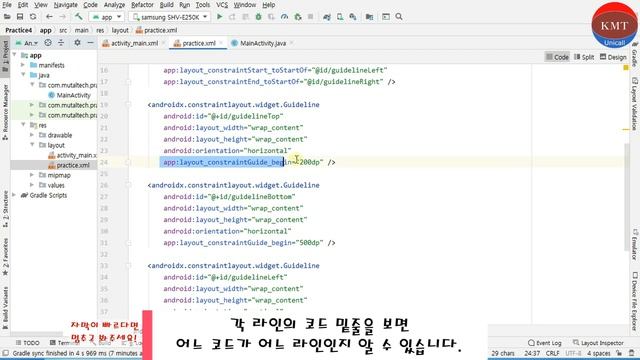Switch editor to Split view
This screenshot has height=360, width=640.
[x=584, y=57]
